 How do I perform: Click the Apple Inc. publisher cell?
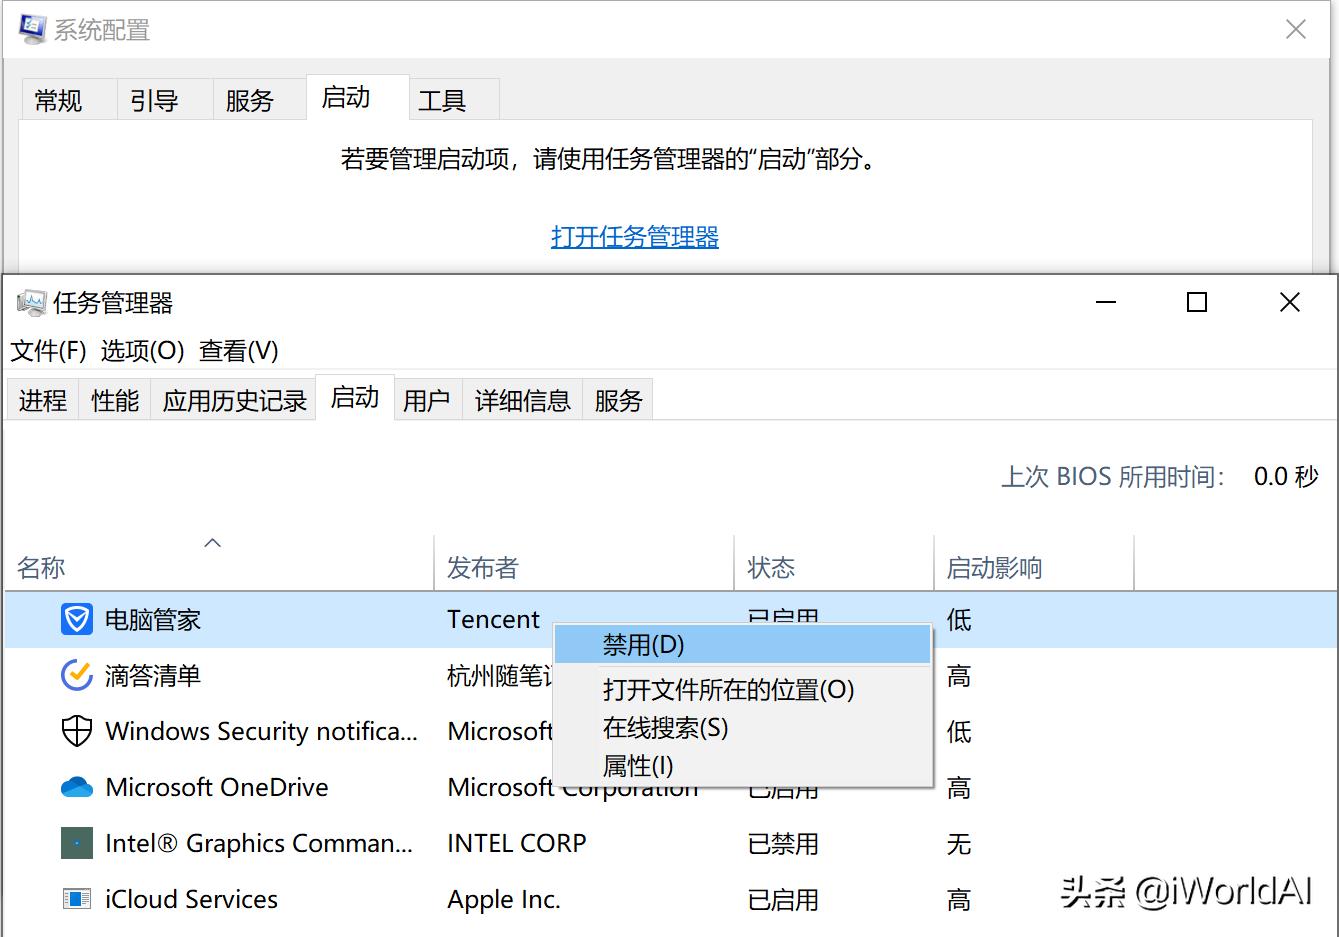click(504, 900)
